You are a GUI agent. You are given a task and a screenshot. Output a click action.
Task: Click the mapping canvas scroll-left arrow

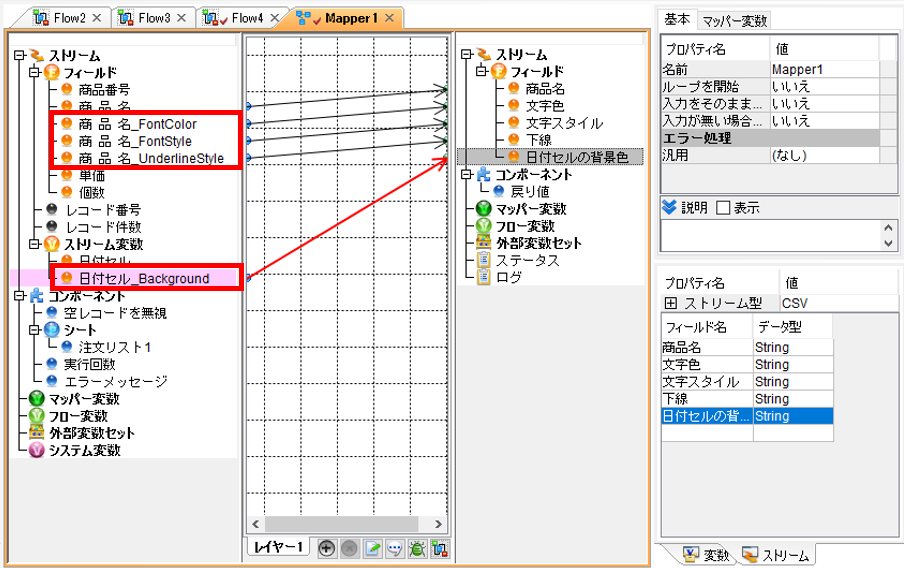point(255,524)
